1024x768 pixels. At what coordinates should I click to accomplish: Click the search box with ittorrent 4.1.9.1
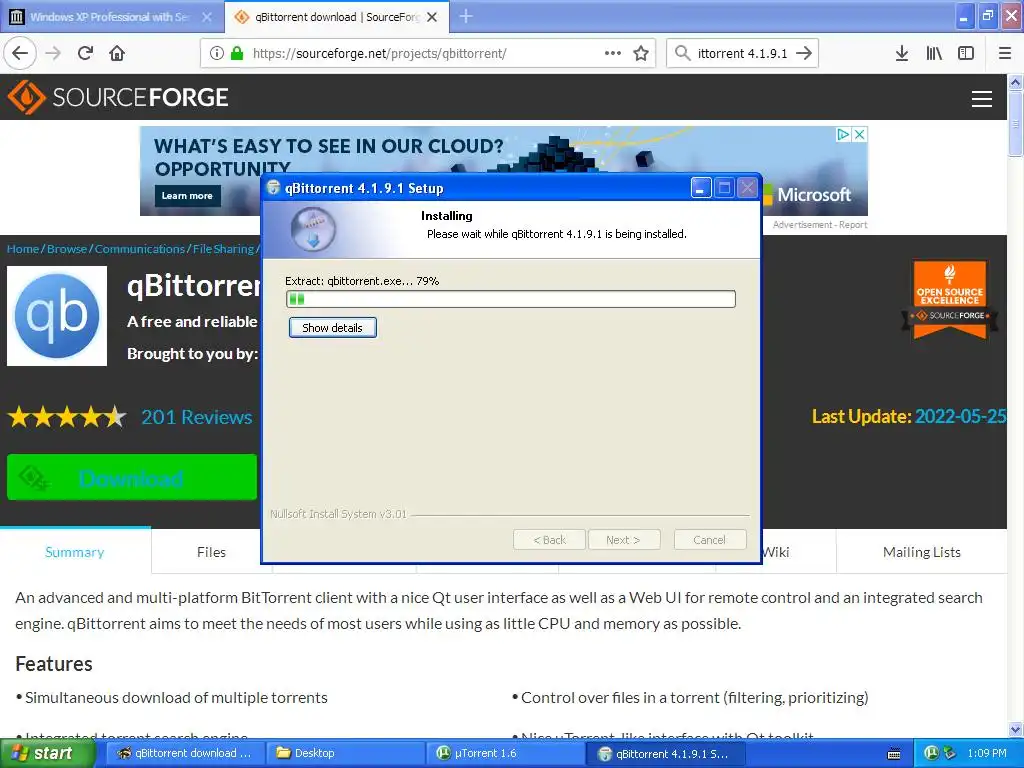pos(743,53)
